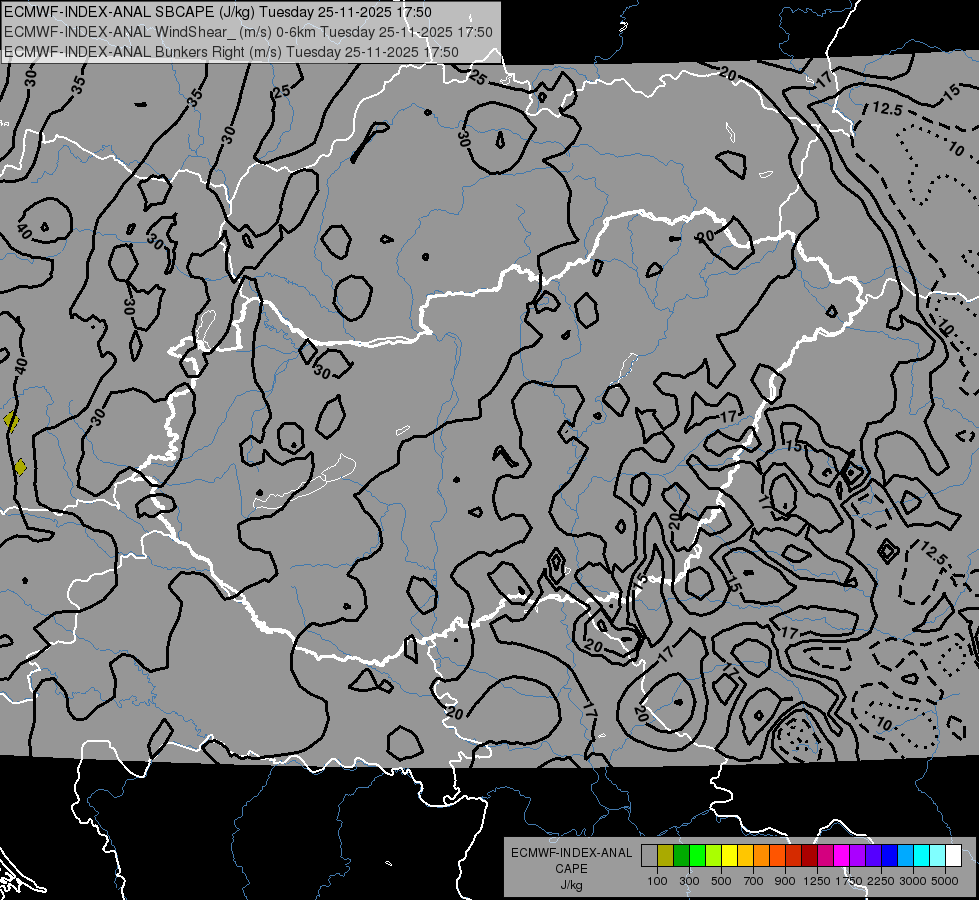
Task: Choose the bright magenta color bar swatch
Action: pyautogui.click(x=842, y=855)
